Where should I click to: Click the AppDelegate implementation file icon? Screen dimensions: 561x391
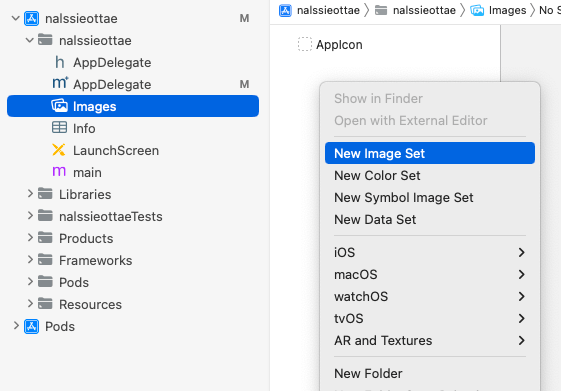point(60,83)
